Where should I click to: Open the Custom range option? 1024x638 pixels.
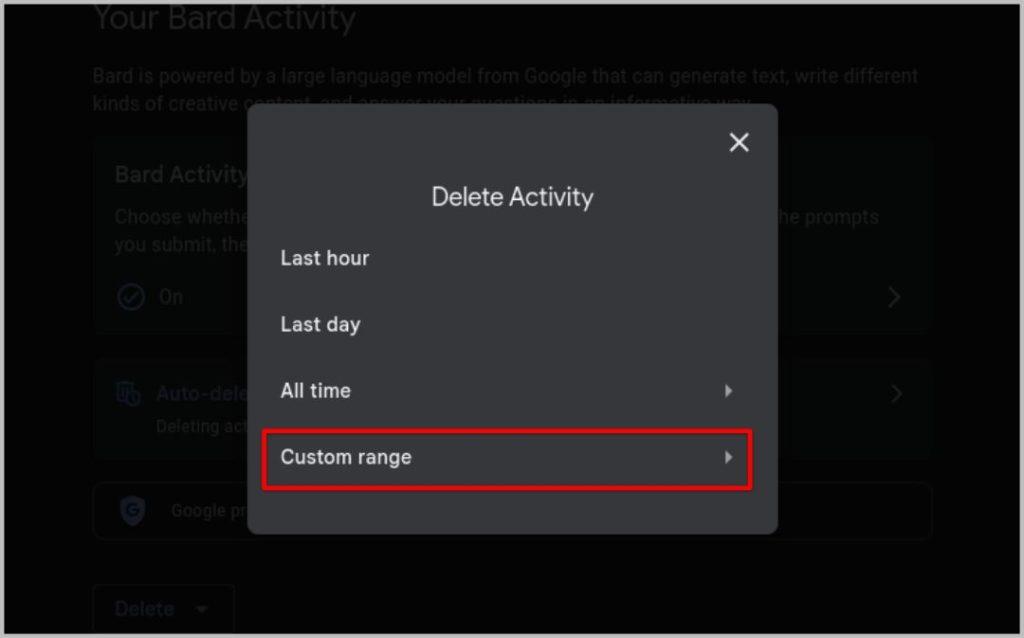(x=507, y=458)
